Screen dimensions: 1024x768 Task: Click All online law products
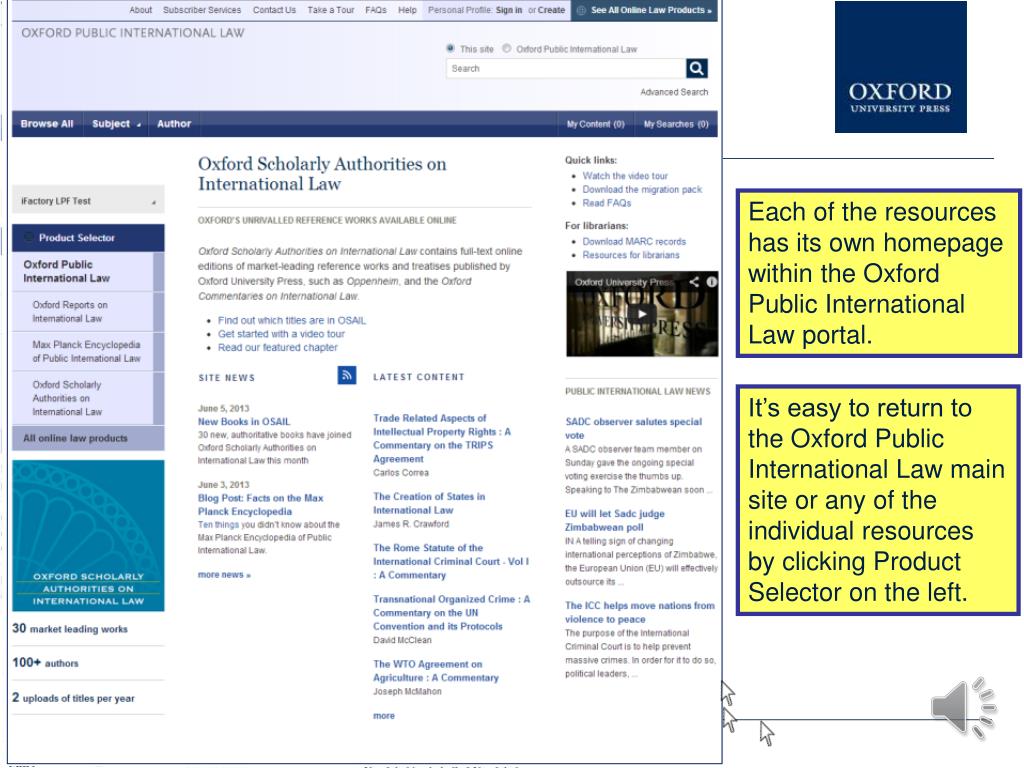coord(75,438)
